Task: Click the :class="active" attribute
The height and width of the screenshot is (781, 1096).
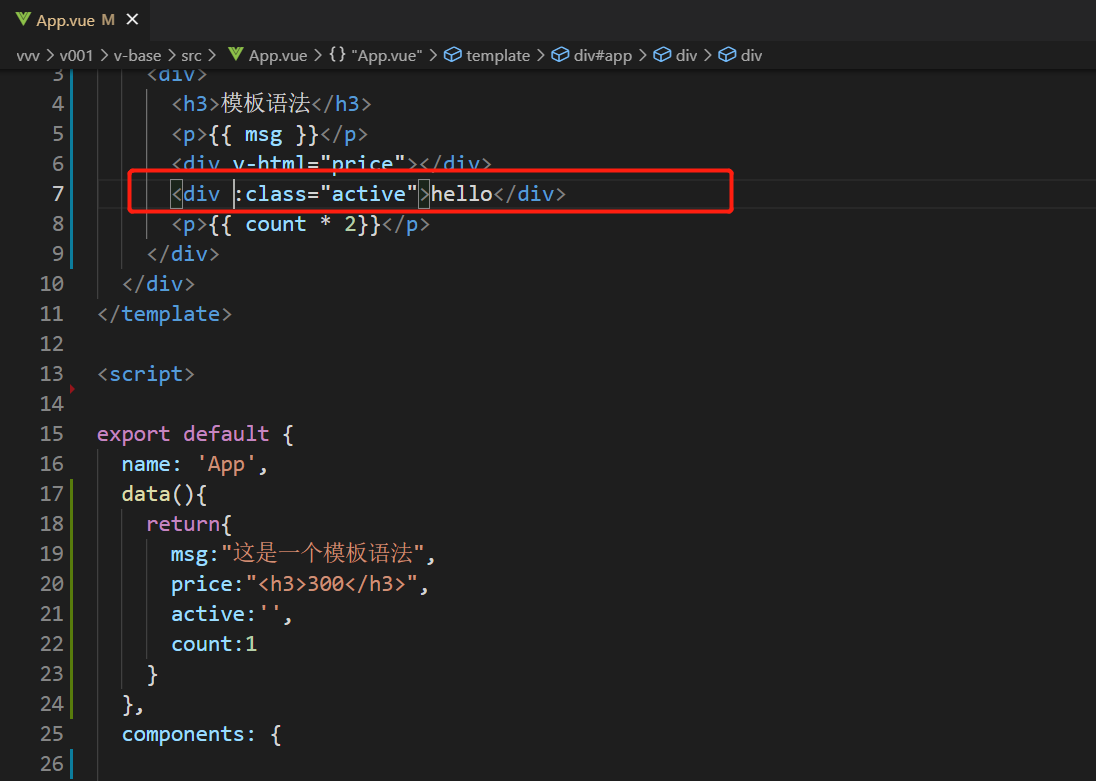Action: (325, 194)
